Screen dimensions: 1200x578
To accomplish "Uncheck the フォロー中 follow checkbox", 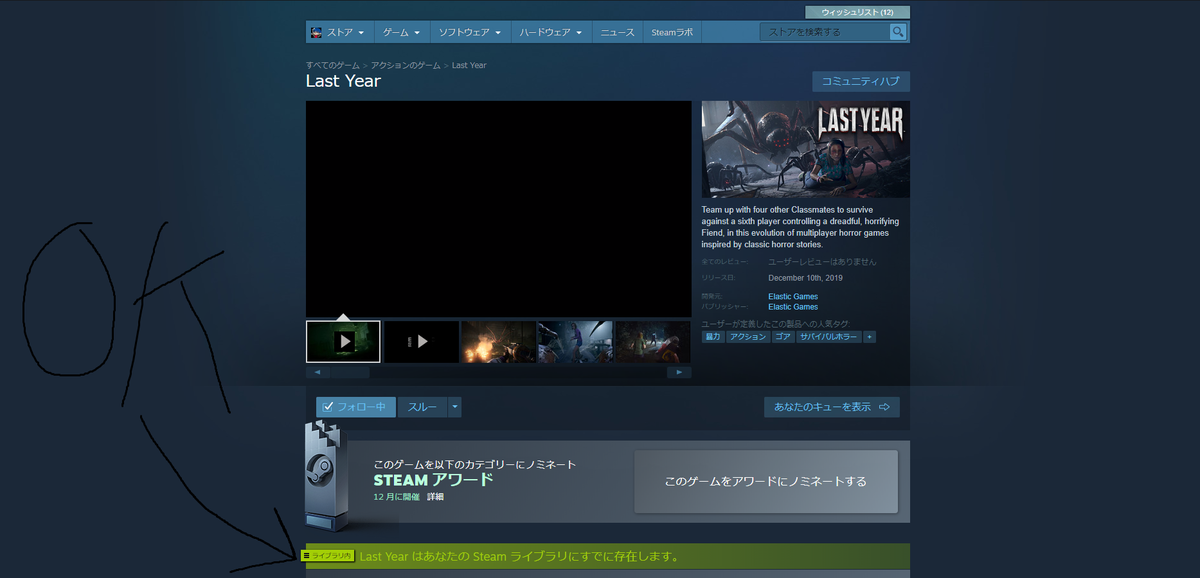I will 328,407.
